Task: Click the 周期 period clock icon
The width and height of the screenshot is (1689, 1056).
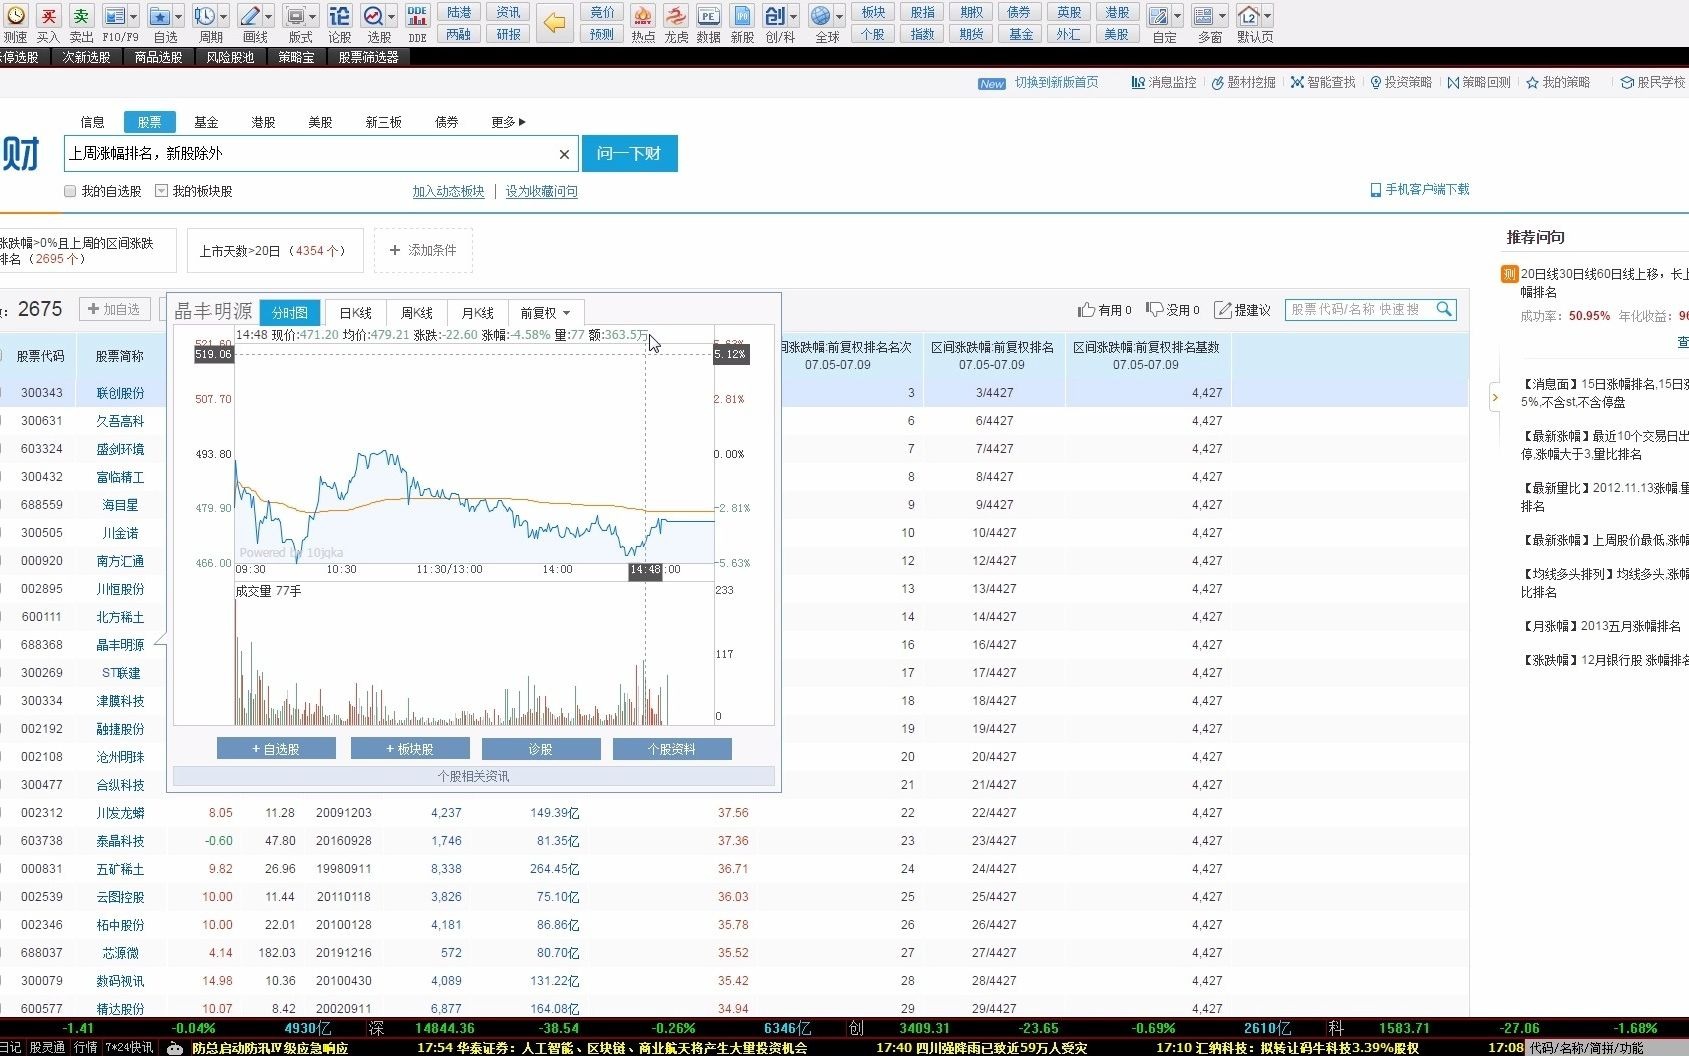Action: (204, 16)
